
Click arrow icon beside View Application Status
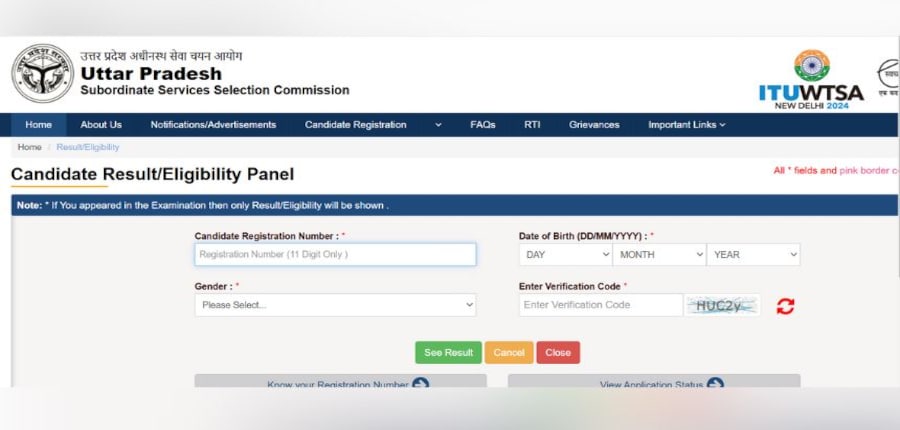point(715,384)
